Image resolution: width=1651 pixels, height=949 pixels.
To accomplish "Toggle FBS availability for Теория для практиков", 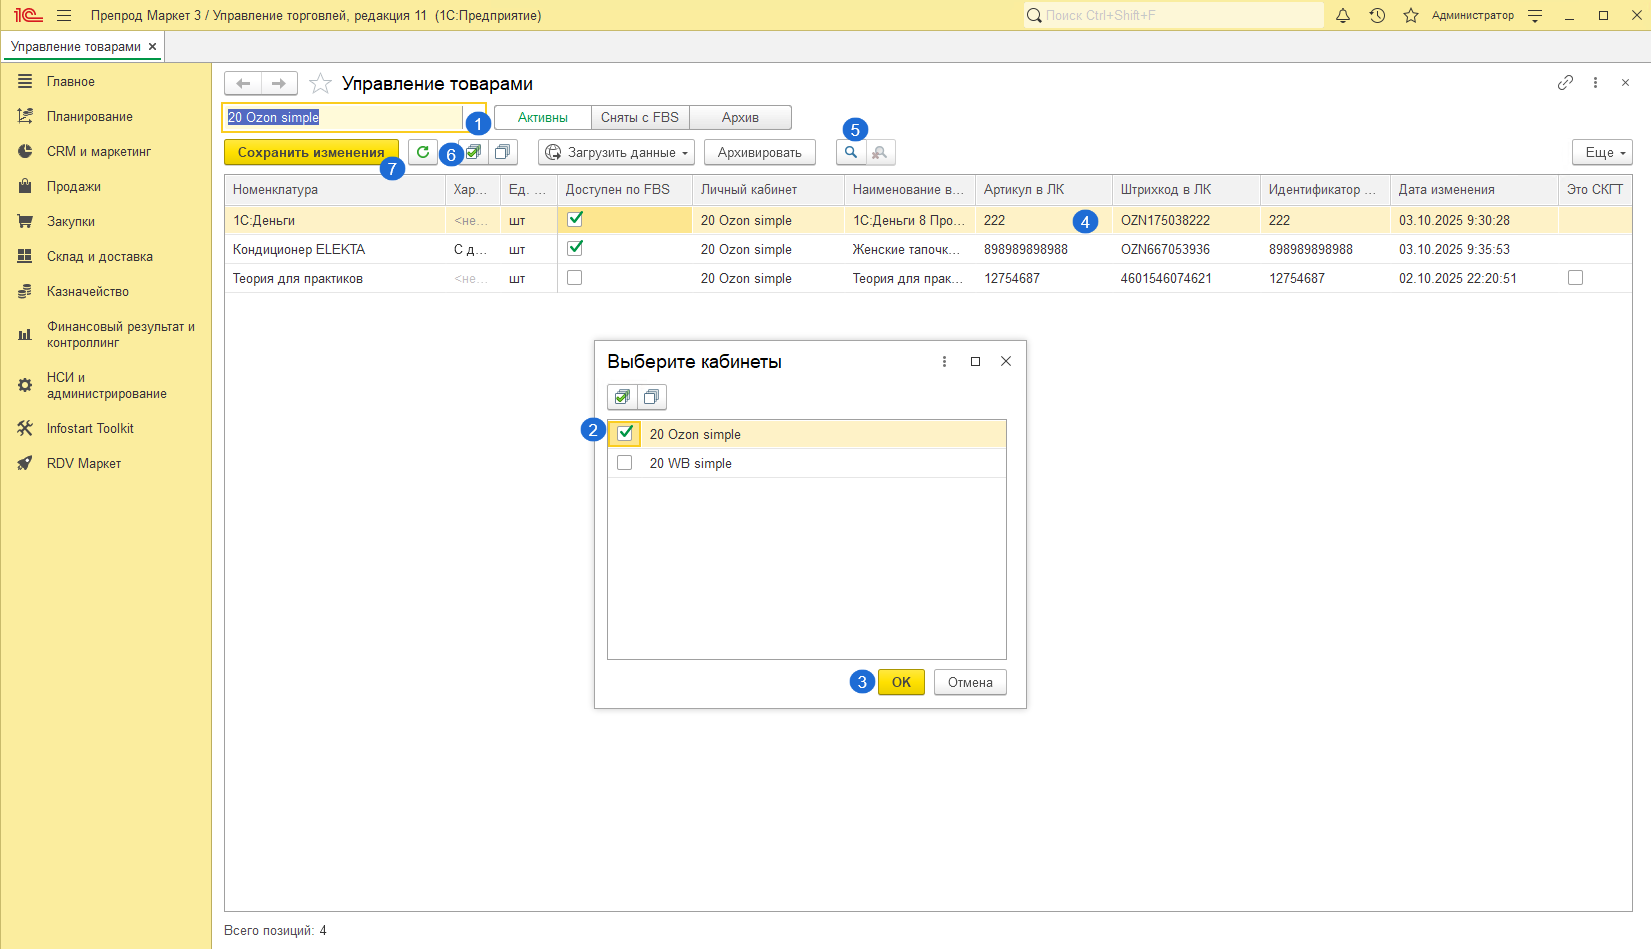I will coord(575,278).
